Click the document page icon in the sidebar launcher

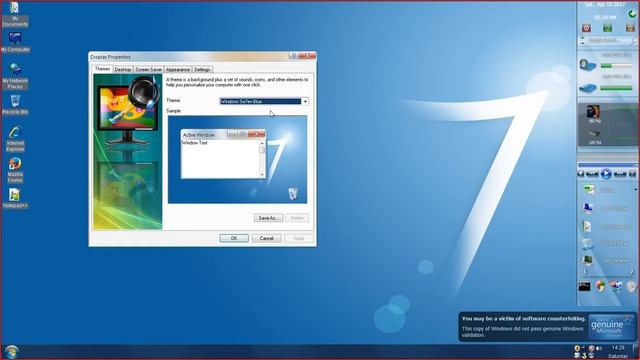587,227
